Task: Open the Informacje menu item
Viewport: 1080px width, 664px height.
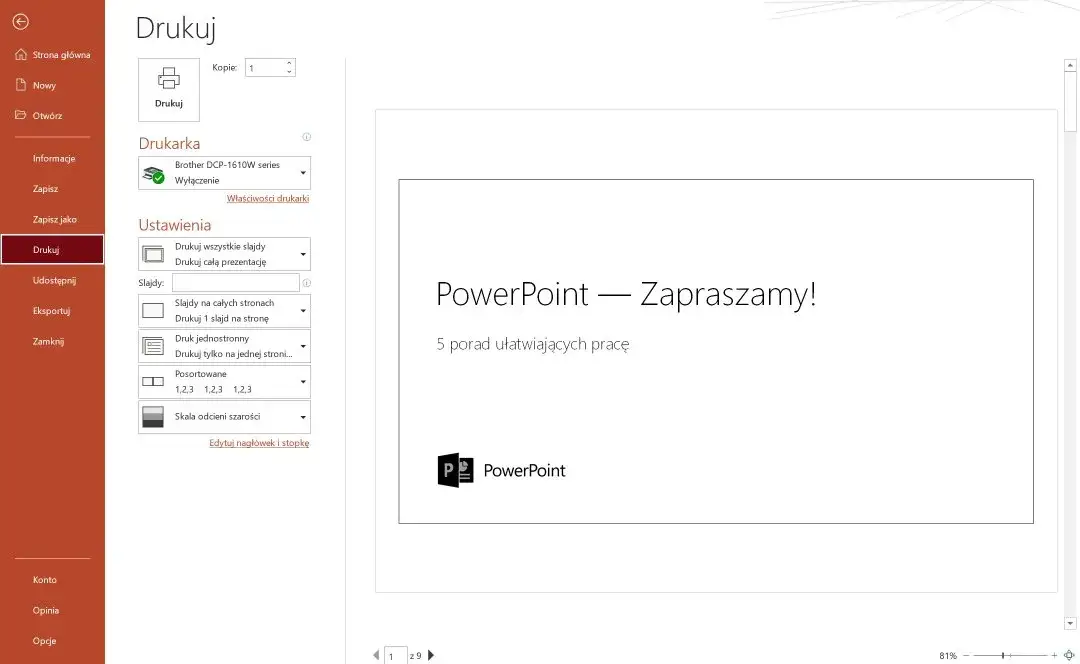Action: click(53, 158)
